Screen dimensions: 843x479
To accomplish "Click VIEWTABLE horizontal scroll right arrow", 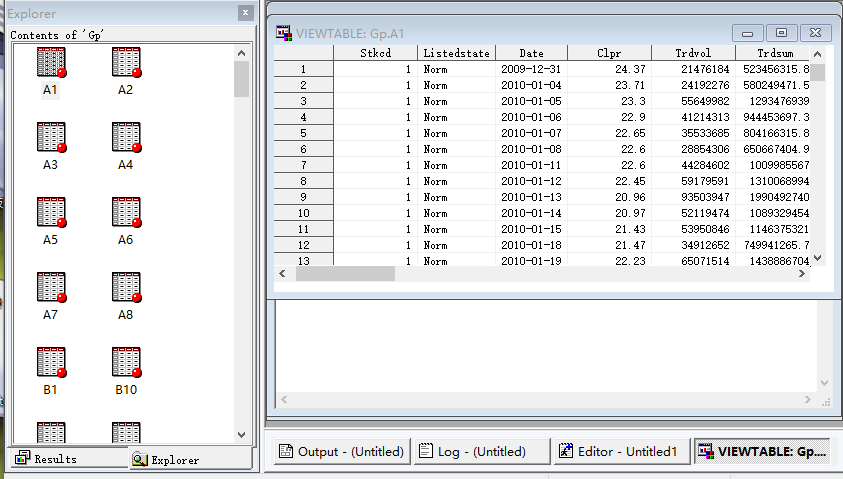I will (x=802, y=273).
